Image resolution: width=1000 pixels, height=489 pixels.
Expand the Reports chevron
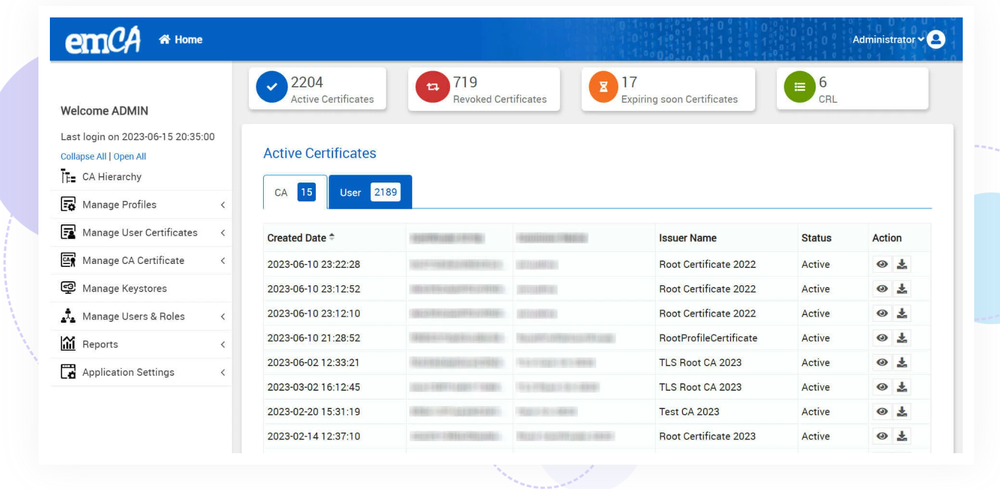(x=223, y=344)
